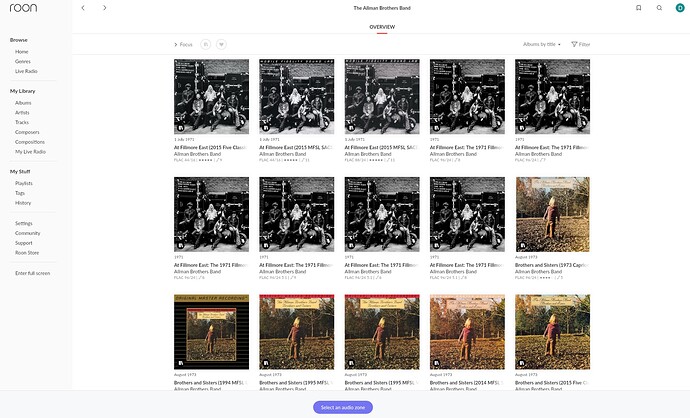
Task: Click artist name under At Fillmore East 2015 Five Classic
Action: click(x=197, y=154)
